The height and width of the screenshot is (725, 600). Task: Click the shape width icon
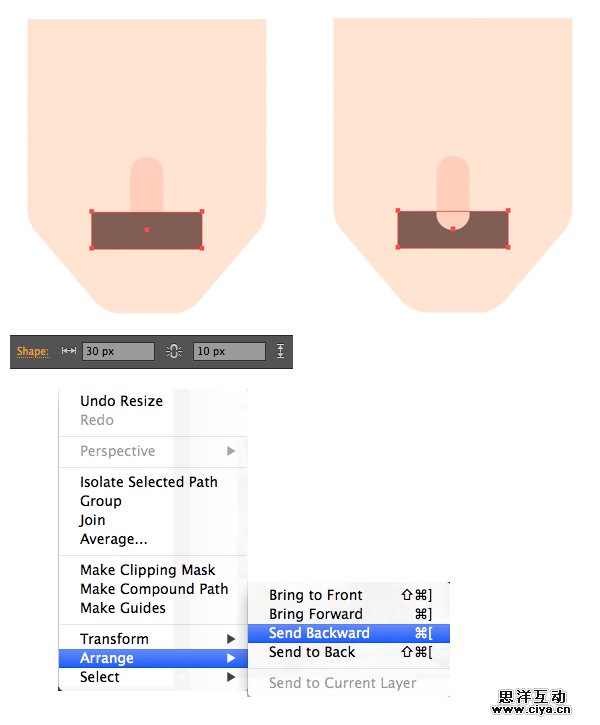tap(69, 351)
